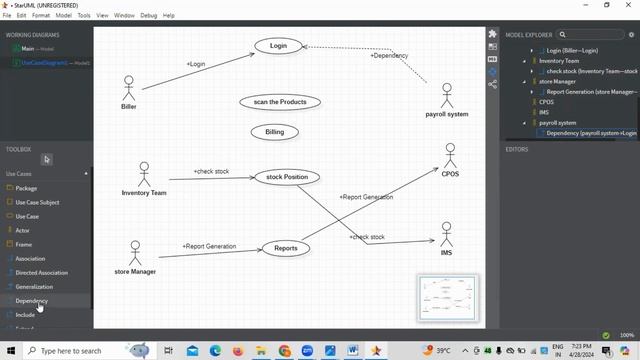
Task: Click the 100% zoom level in status bar
Action: pos(627,335)
